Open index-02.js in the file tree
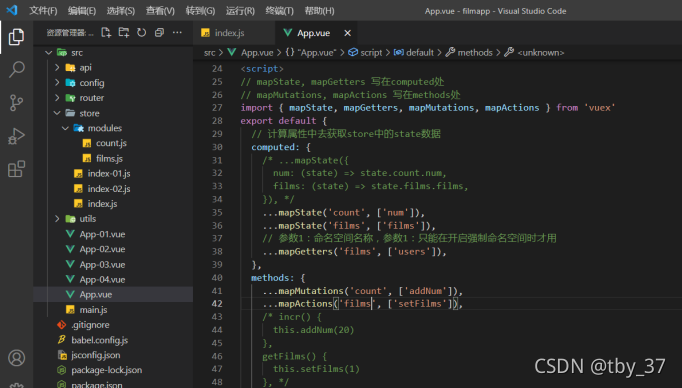The height and width of the screenshot is (388, 682). tap(113, 189)
